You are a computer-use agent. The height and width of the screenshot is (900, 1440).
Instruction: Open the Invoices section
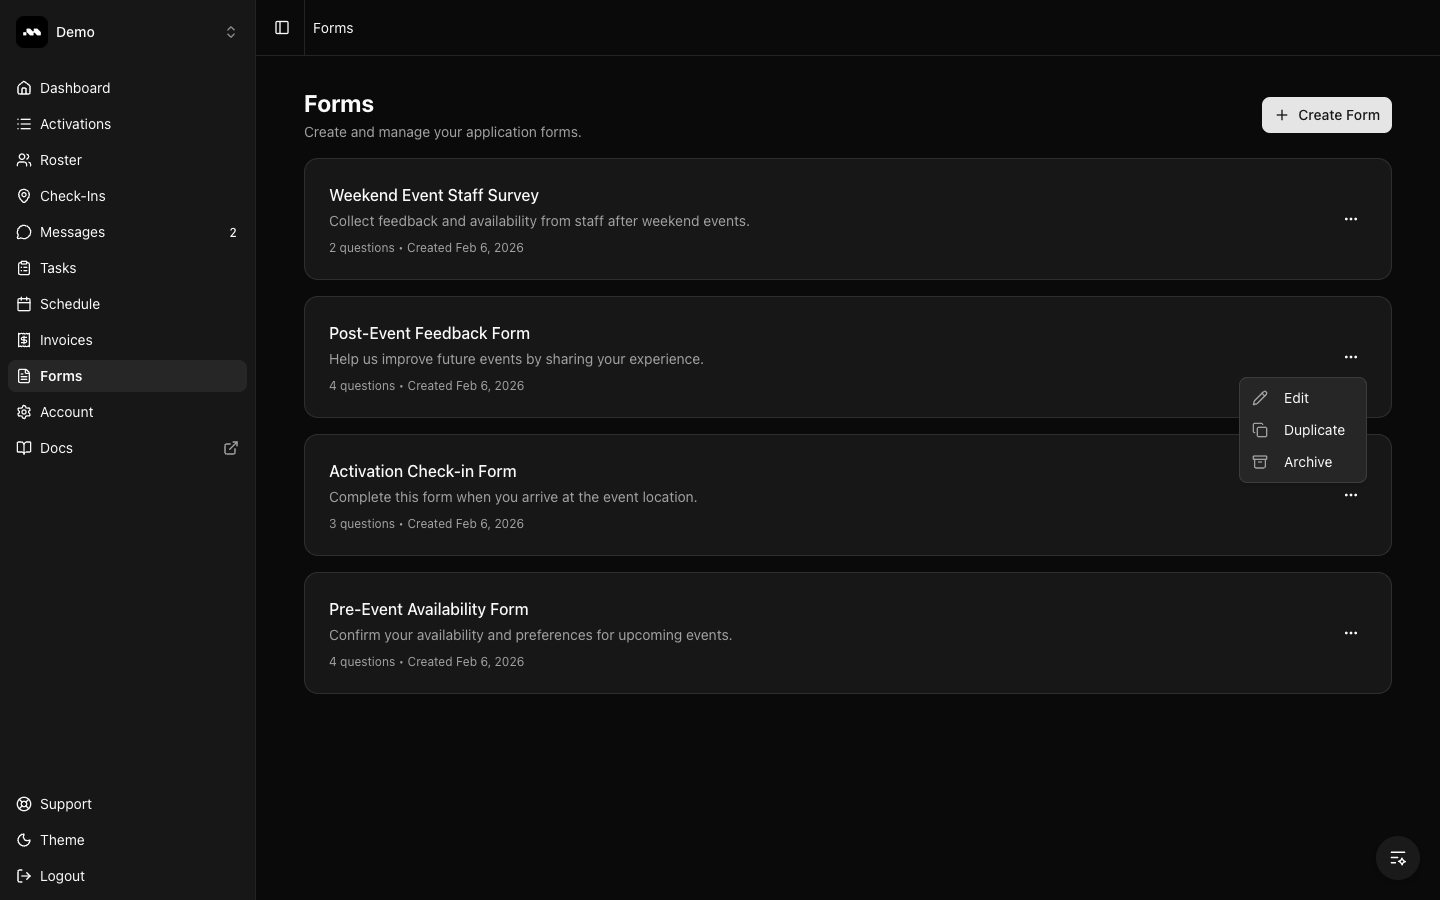coord(65,340)
